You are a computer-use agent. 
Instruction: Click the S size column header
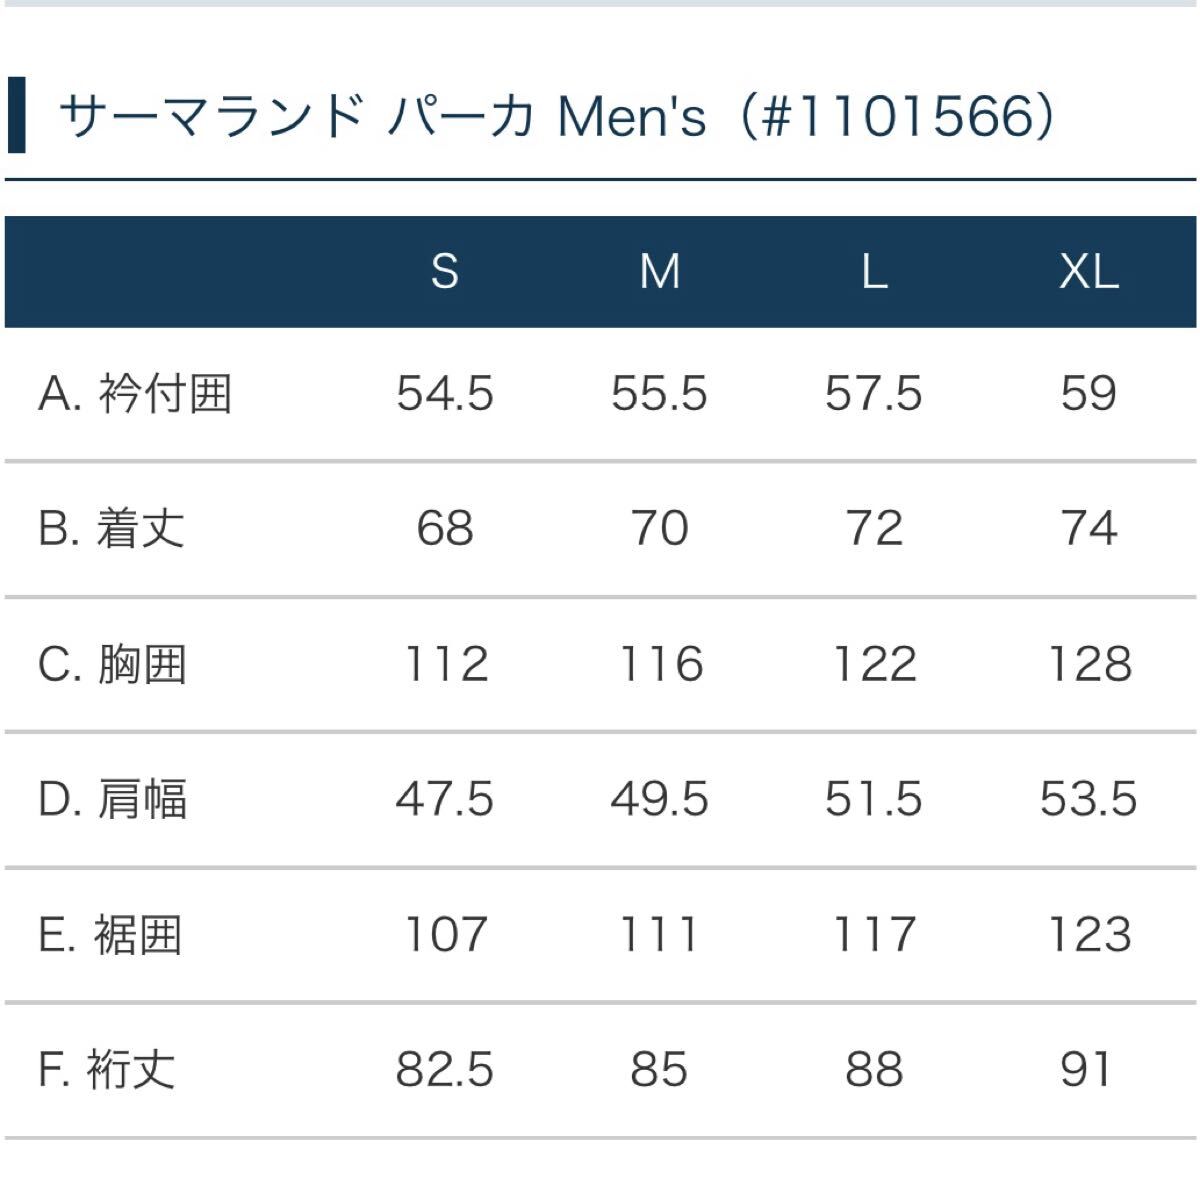(444, 272)
